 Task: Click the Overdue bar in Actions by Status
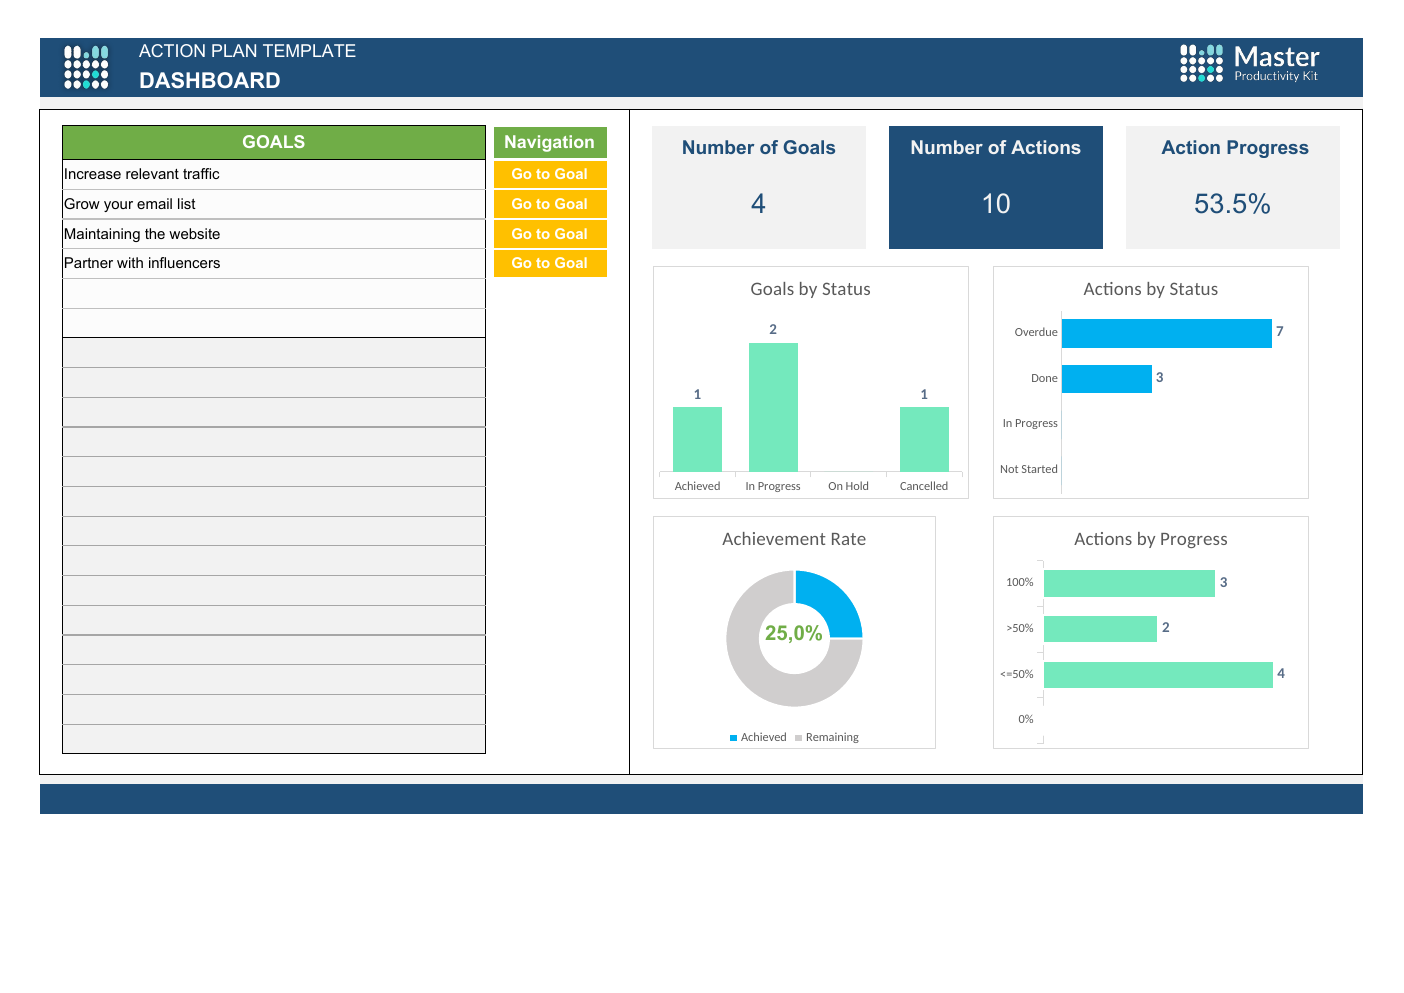click(x=1166, y=333)
